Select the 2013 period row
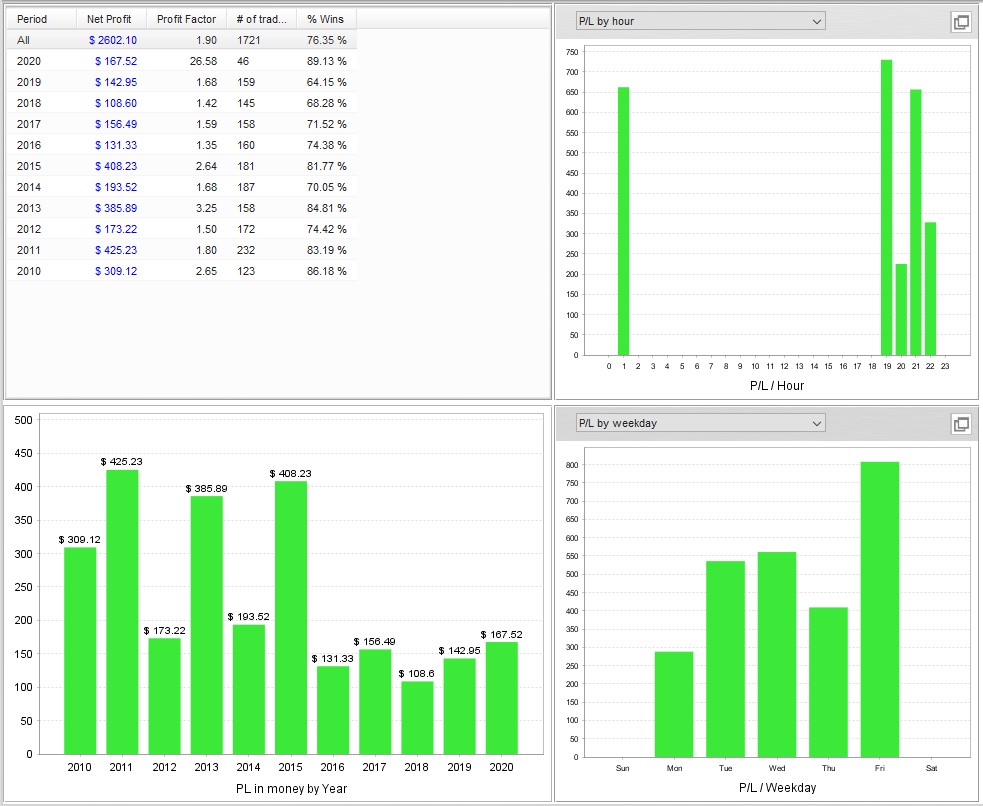Screen dimensions: 983x806 (x=182, y=208)
